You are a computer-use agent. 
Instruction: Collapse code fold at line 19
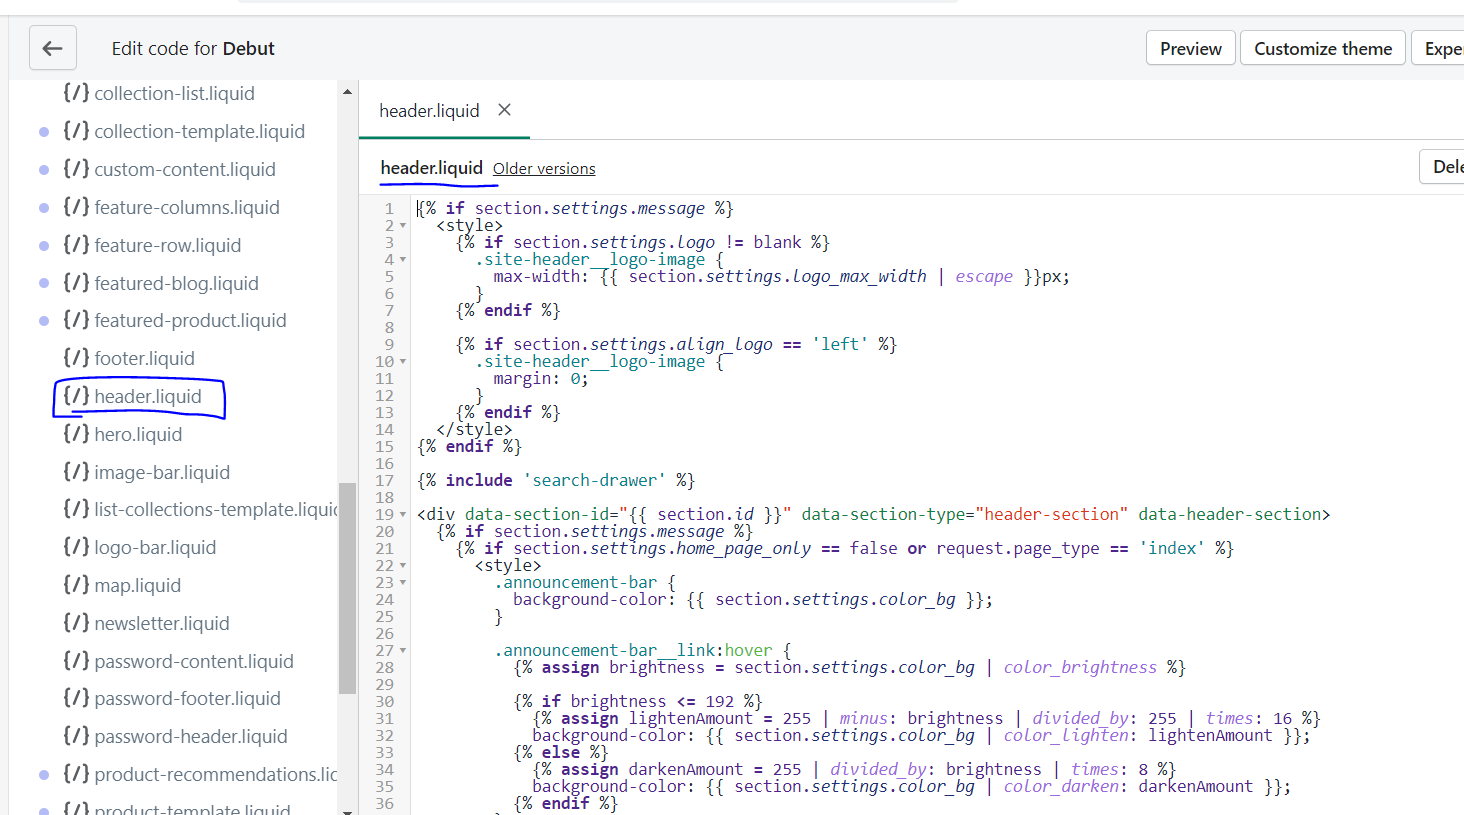[x=403, y=515]
